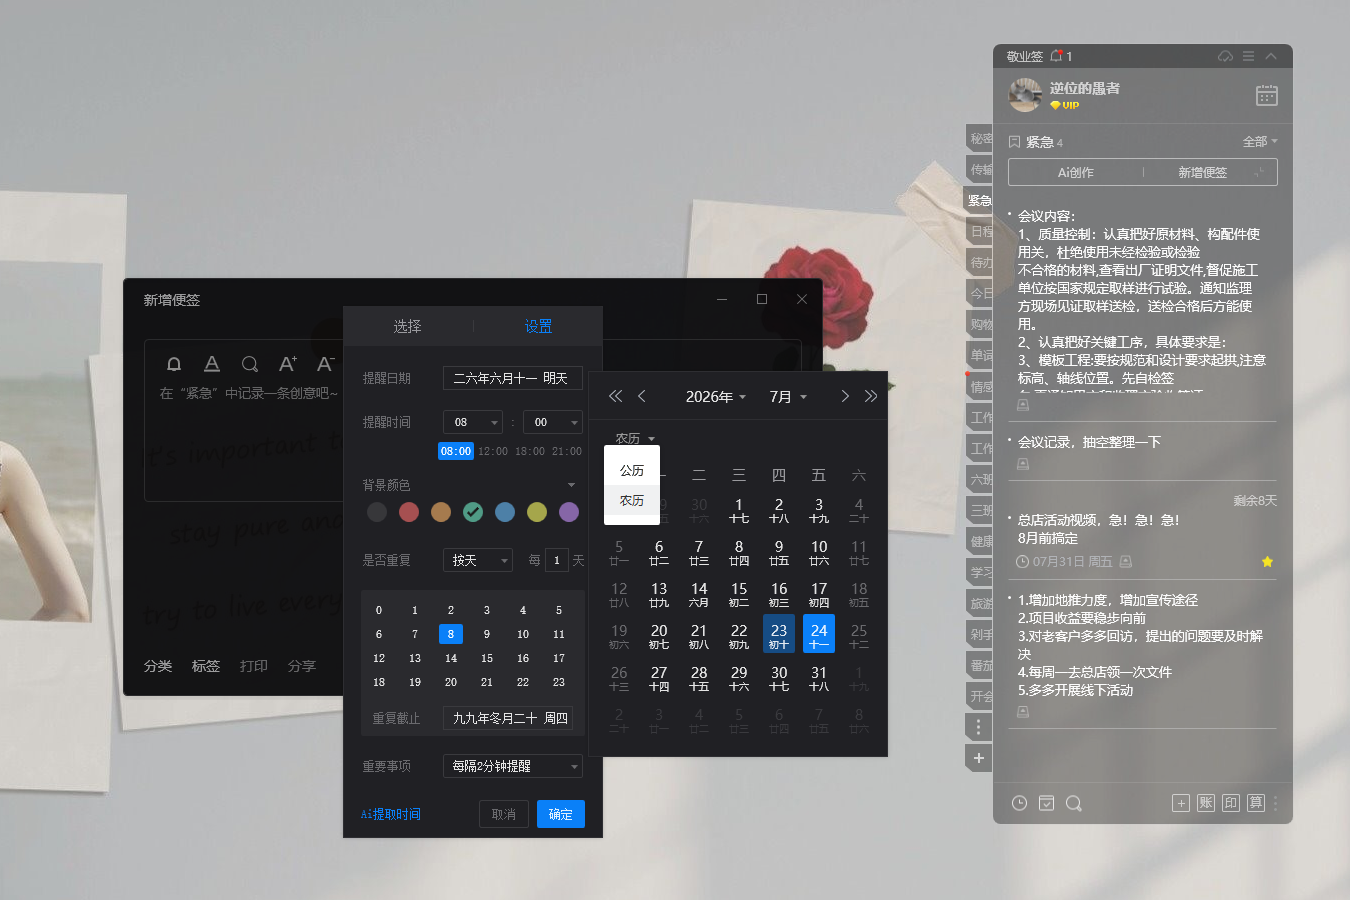Open the minute dropdown showing 00
This screenshot has height=900, width=1350.
(x=552, y=422)
